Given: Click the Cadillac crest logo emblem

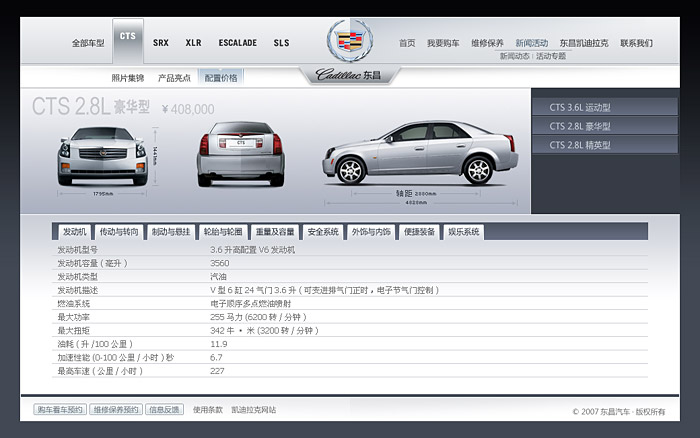Looking at the screenshot, I should (x=349, y=41).
